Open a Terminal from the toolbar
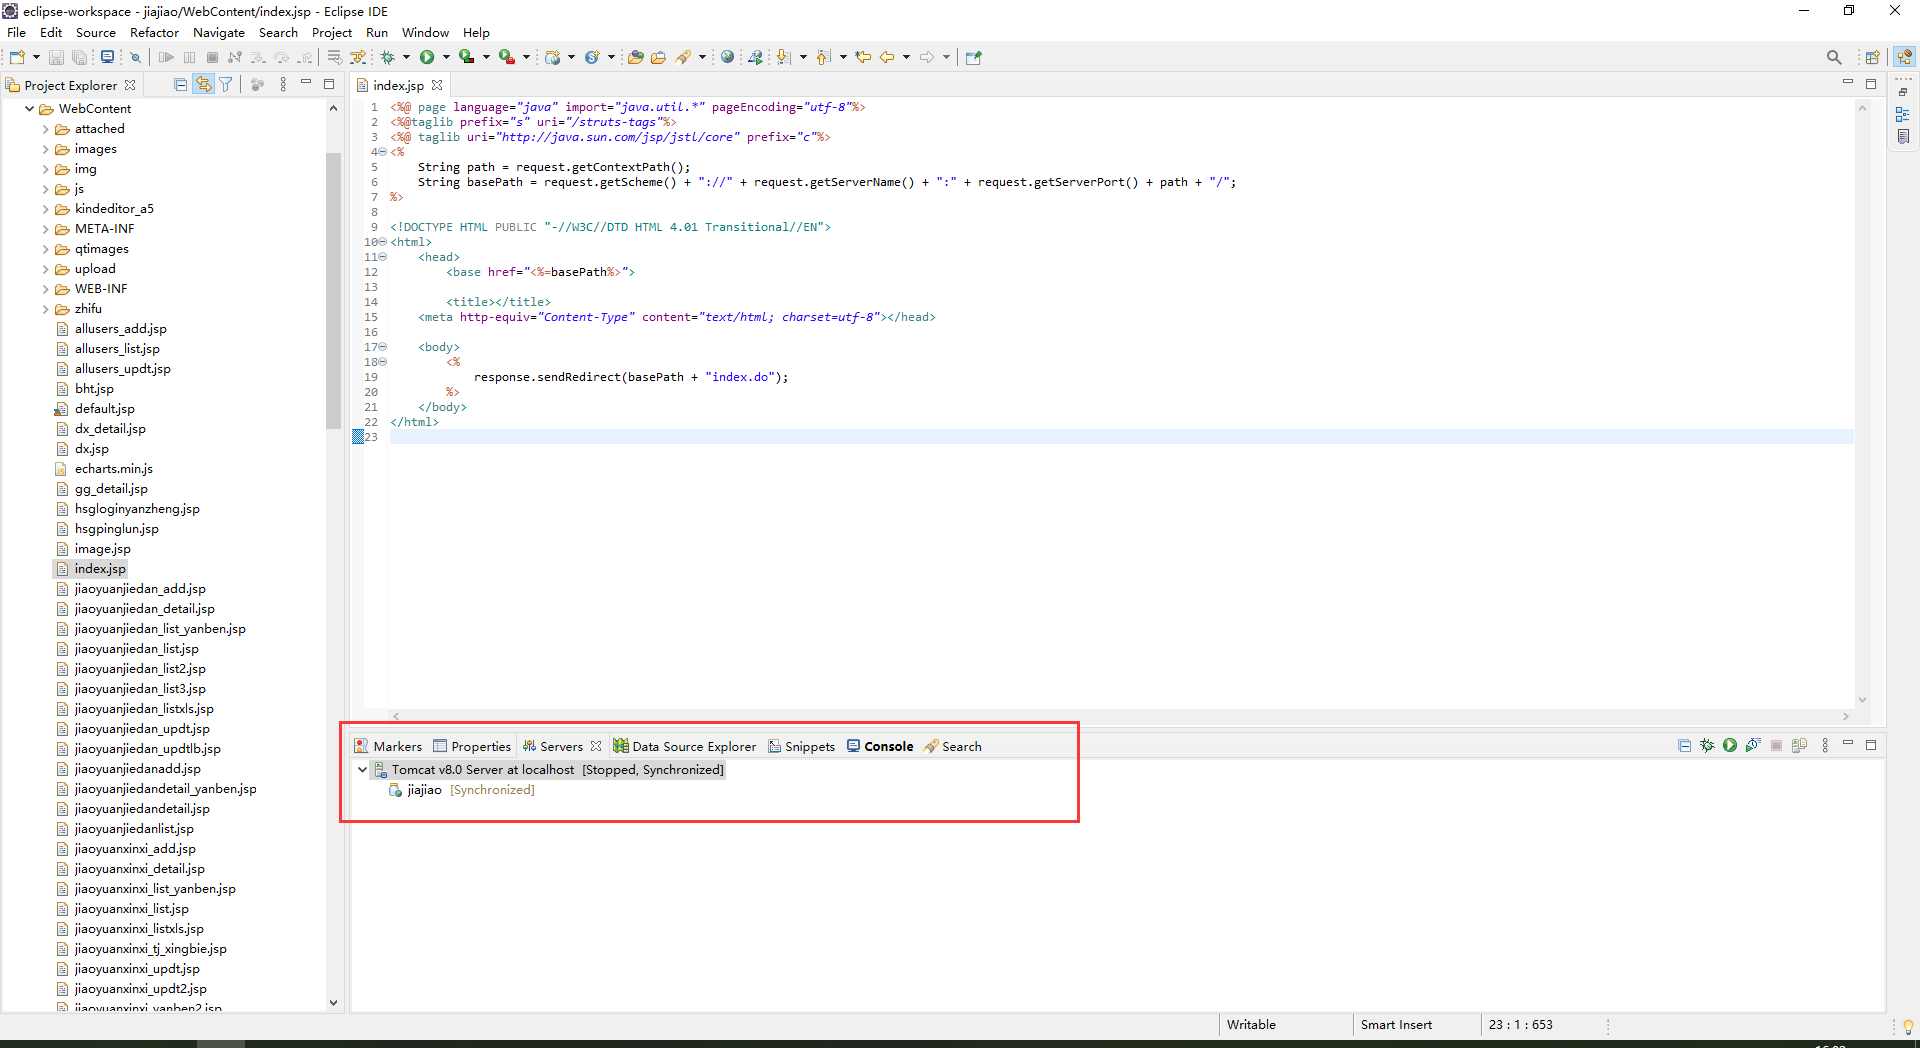 [107, 57]
